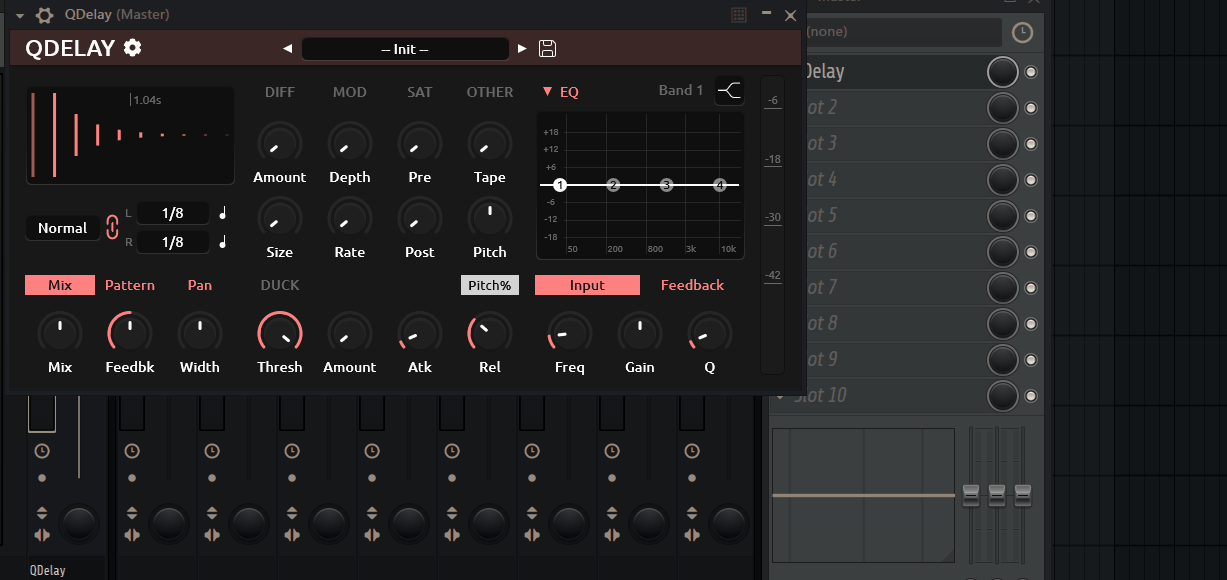Select EQ band node 4
Viewport: 1227px width, 580px height.
click(x=719, y=185)
